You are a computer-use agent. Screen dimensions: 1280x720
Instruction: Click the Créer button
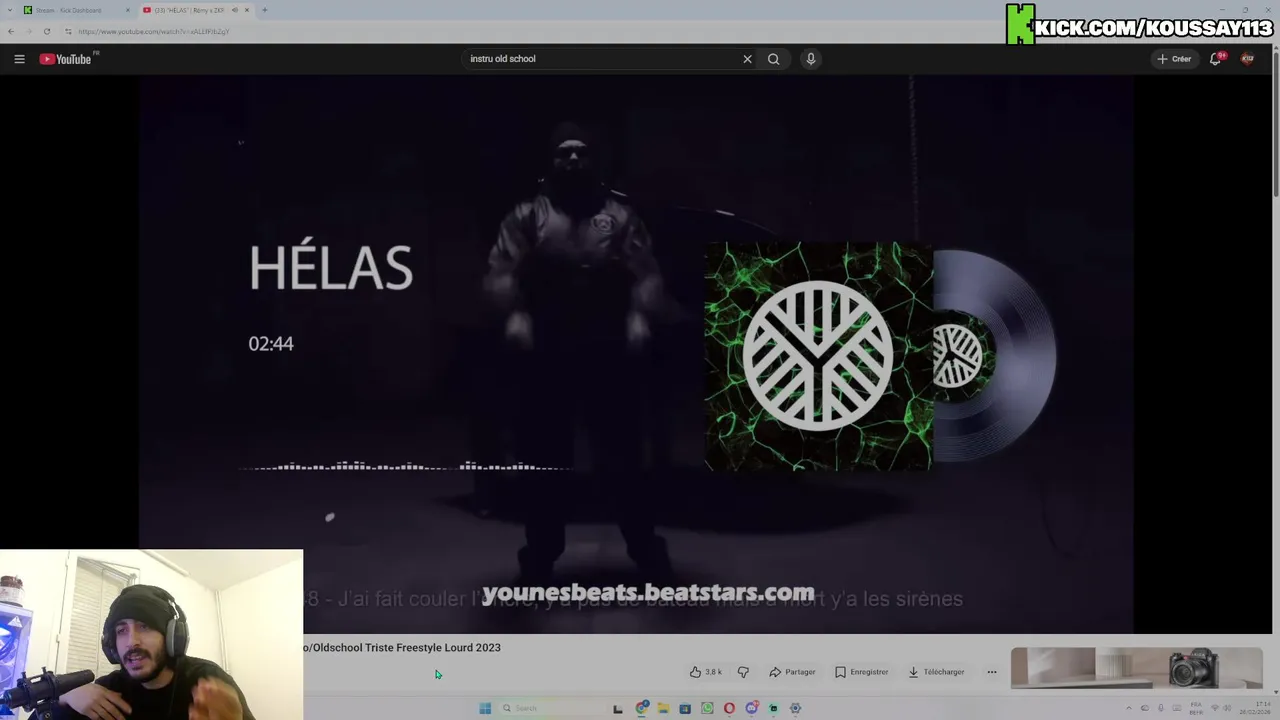[1174, 59]
